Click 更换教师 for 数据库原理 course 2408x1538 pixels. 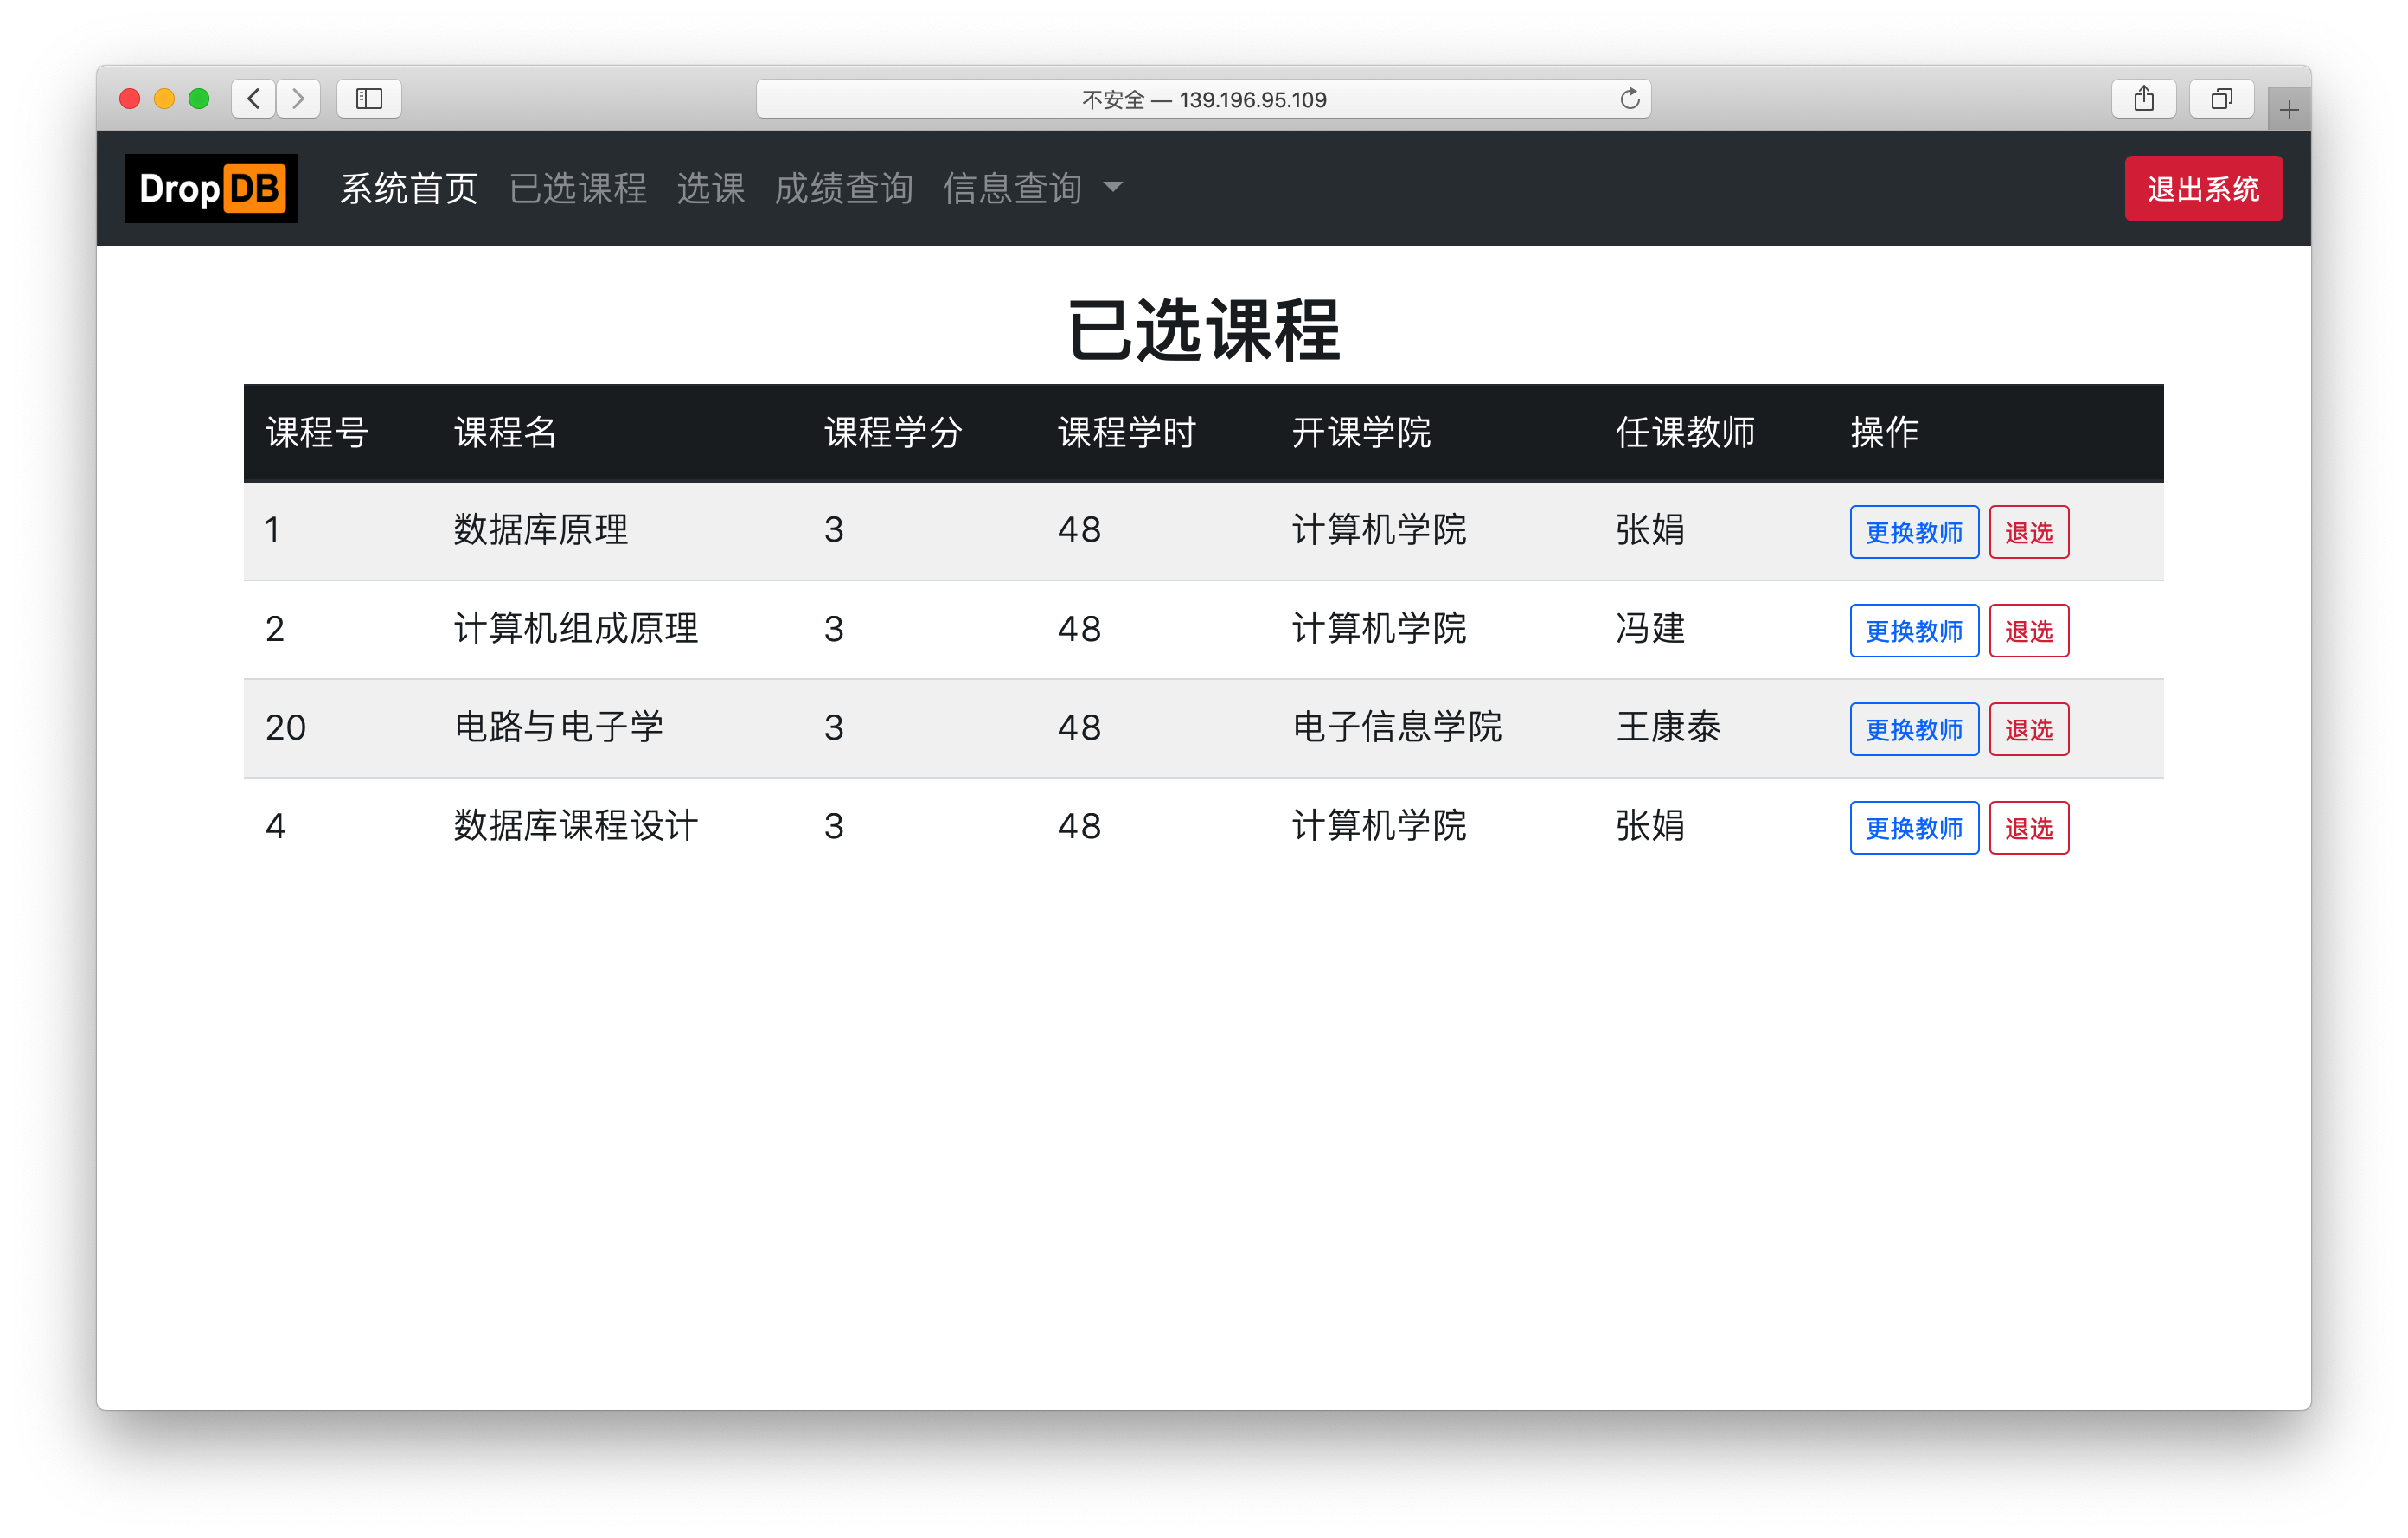pos(1913,532)
